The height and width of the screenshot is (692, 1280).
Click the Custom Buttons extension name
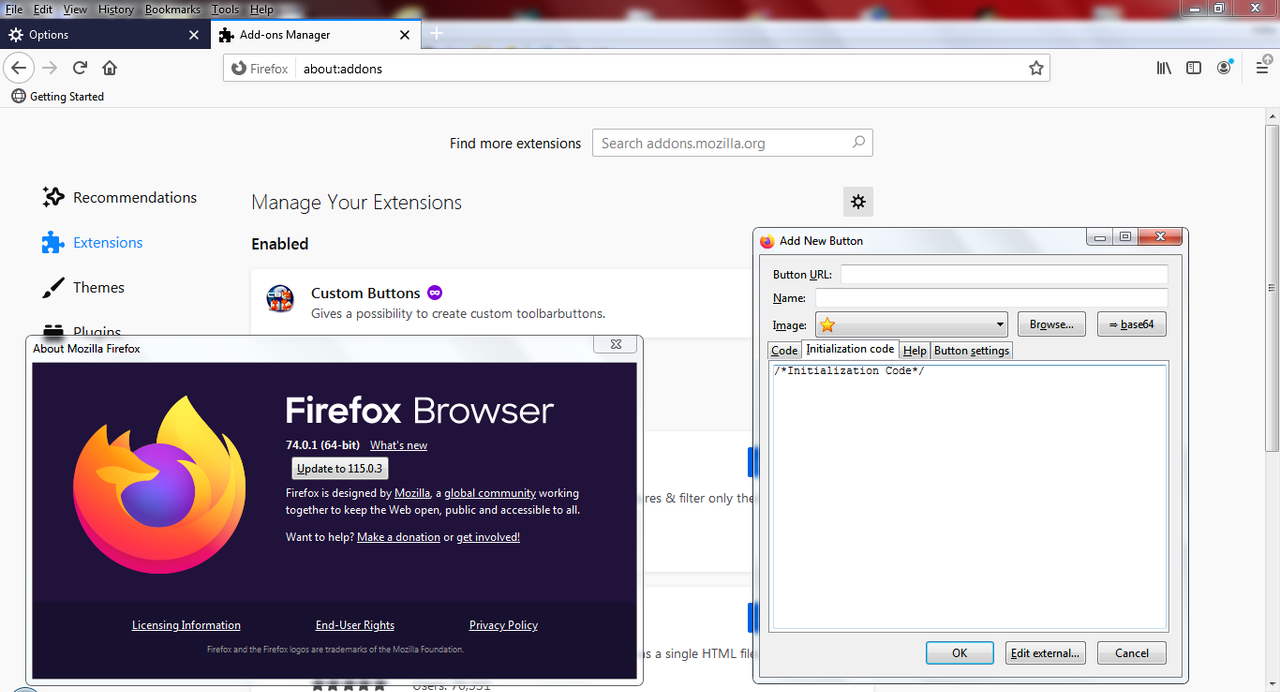(365, 293)
